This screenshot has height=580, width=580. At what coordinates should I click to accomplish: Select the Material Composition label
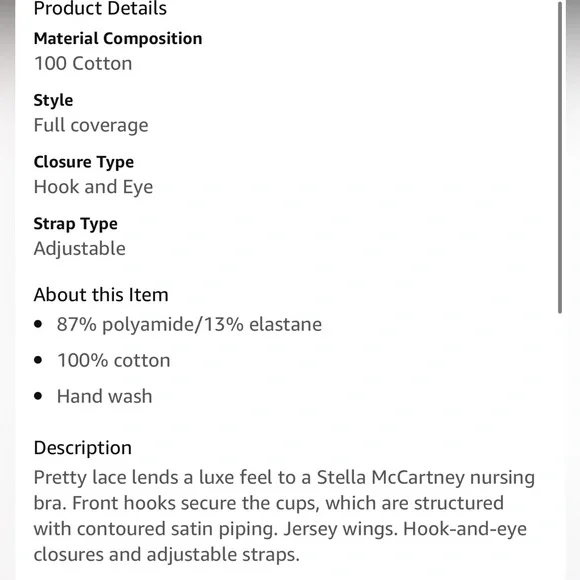pos(118,38)
